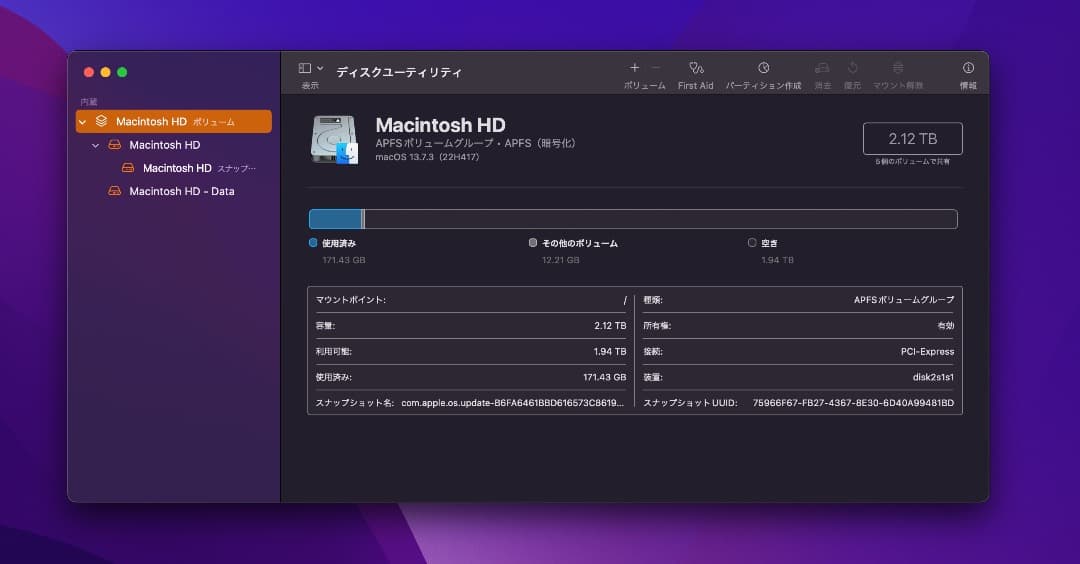
Task: Click the 2.12 TB capacity box
Action: coord(913,138)
